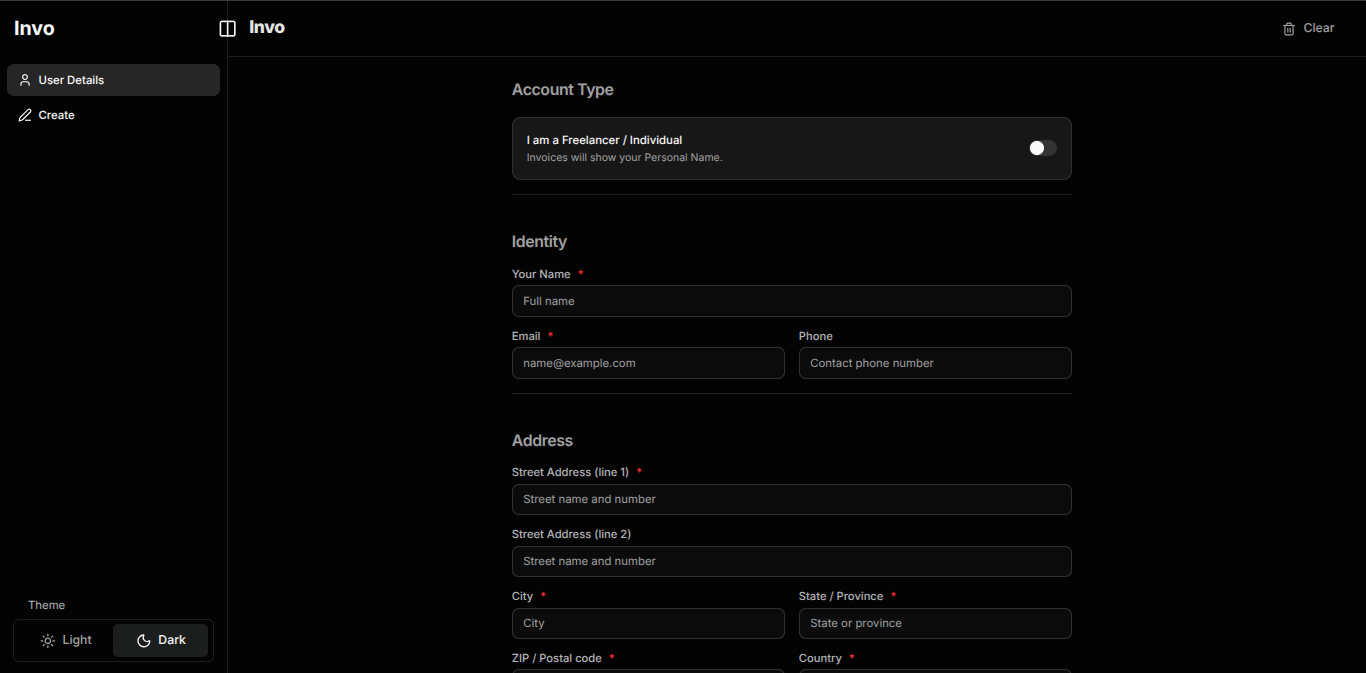1366x673 pixels.
Task: Switch the theme to Light
Action: (65, 640)
